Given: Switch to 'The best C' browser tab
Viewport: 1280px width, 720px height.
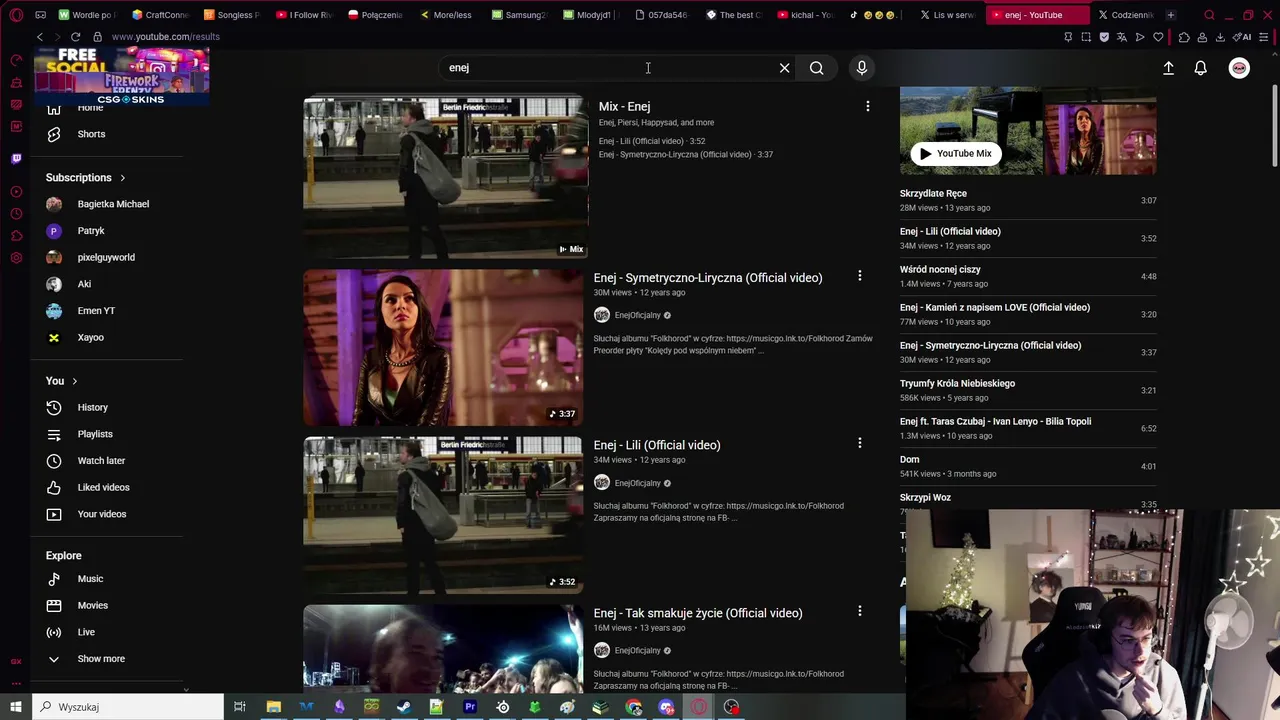Looking at the screenshot, I should pos(735,15).
